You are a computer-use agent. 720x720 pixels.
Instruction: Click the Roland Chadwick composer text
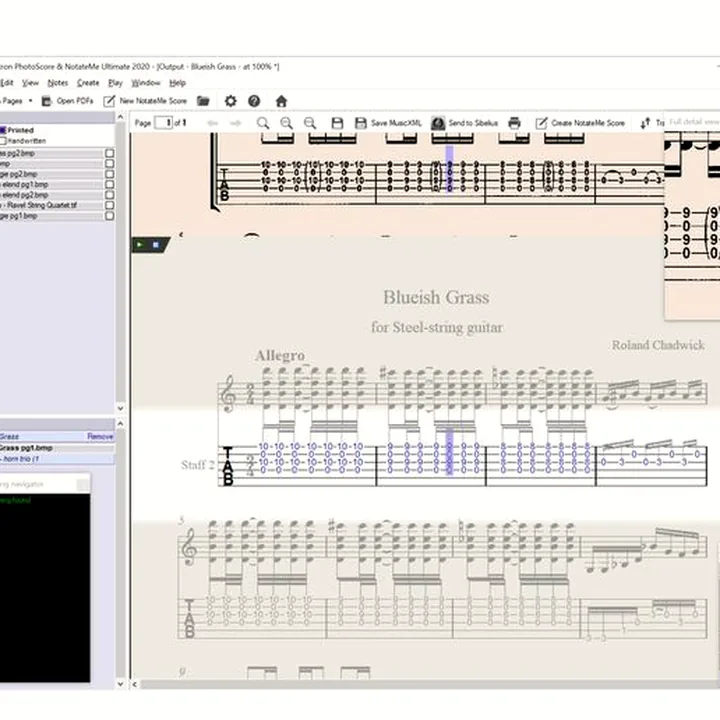tap(658, 345)
